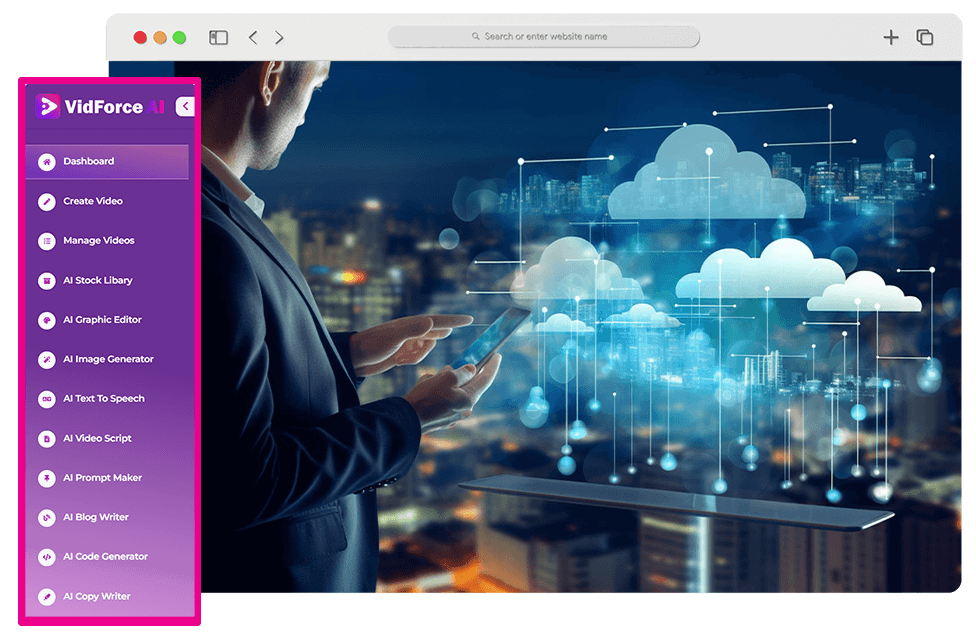Open Create Video from the sidebar
This screenshot has width=976, height=642.
(x=93, y=201)
